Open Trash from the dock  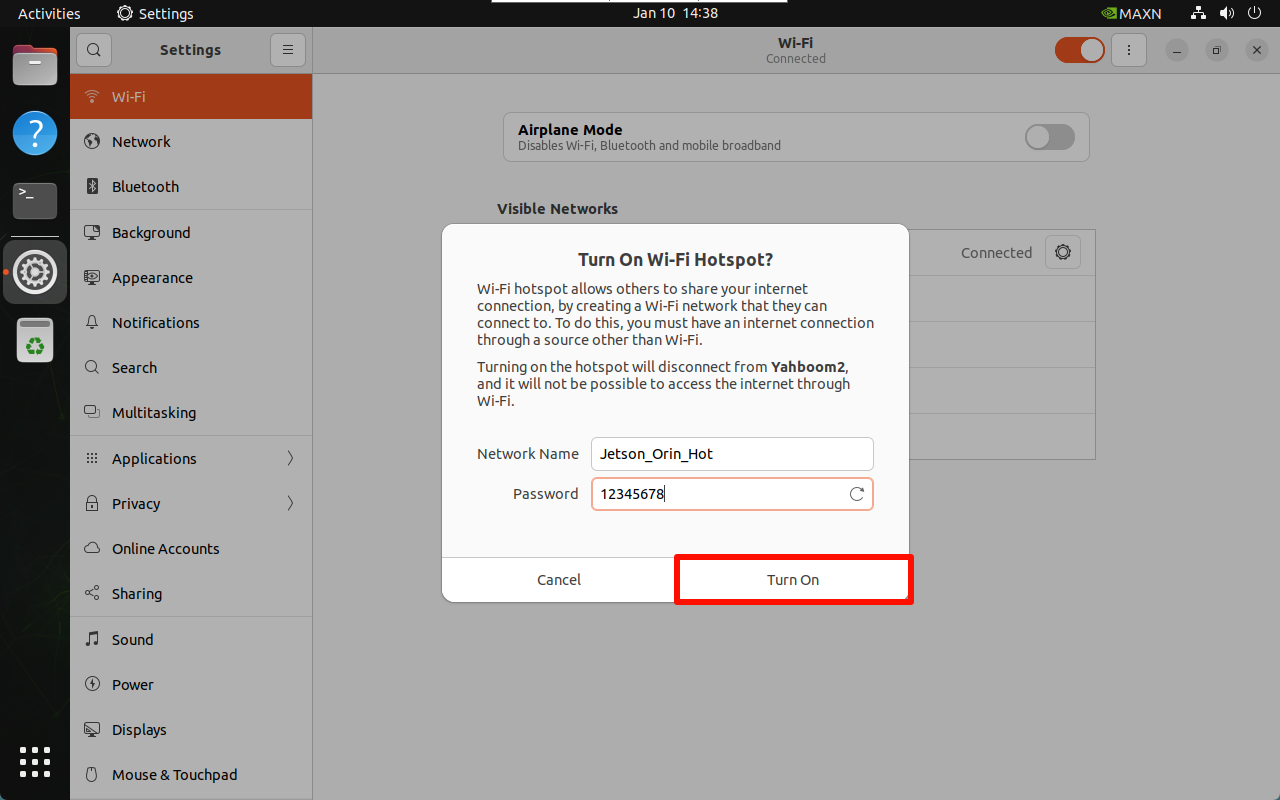(35, 340)
